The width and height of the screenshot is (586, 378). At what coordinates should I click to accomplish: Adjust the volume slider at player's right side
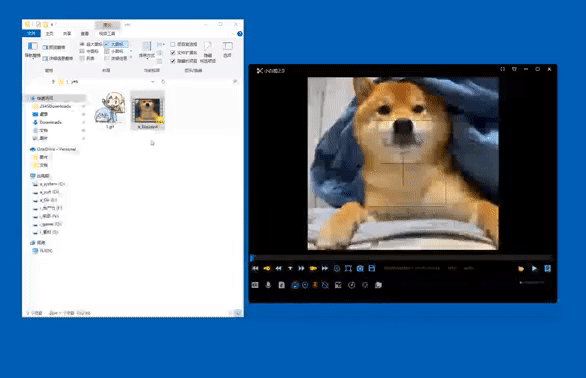coord(531,283)
